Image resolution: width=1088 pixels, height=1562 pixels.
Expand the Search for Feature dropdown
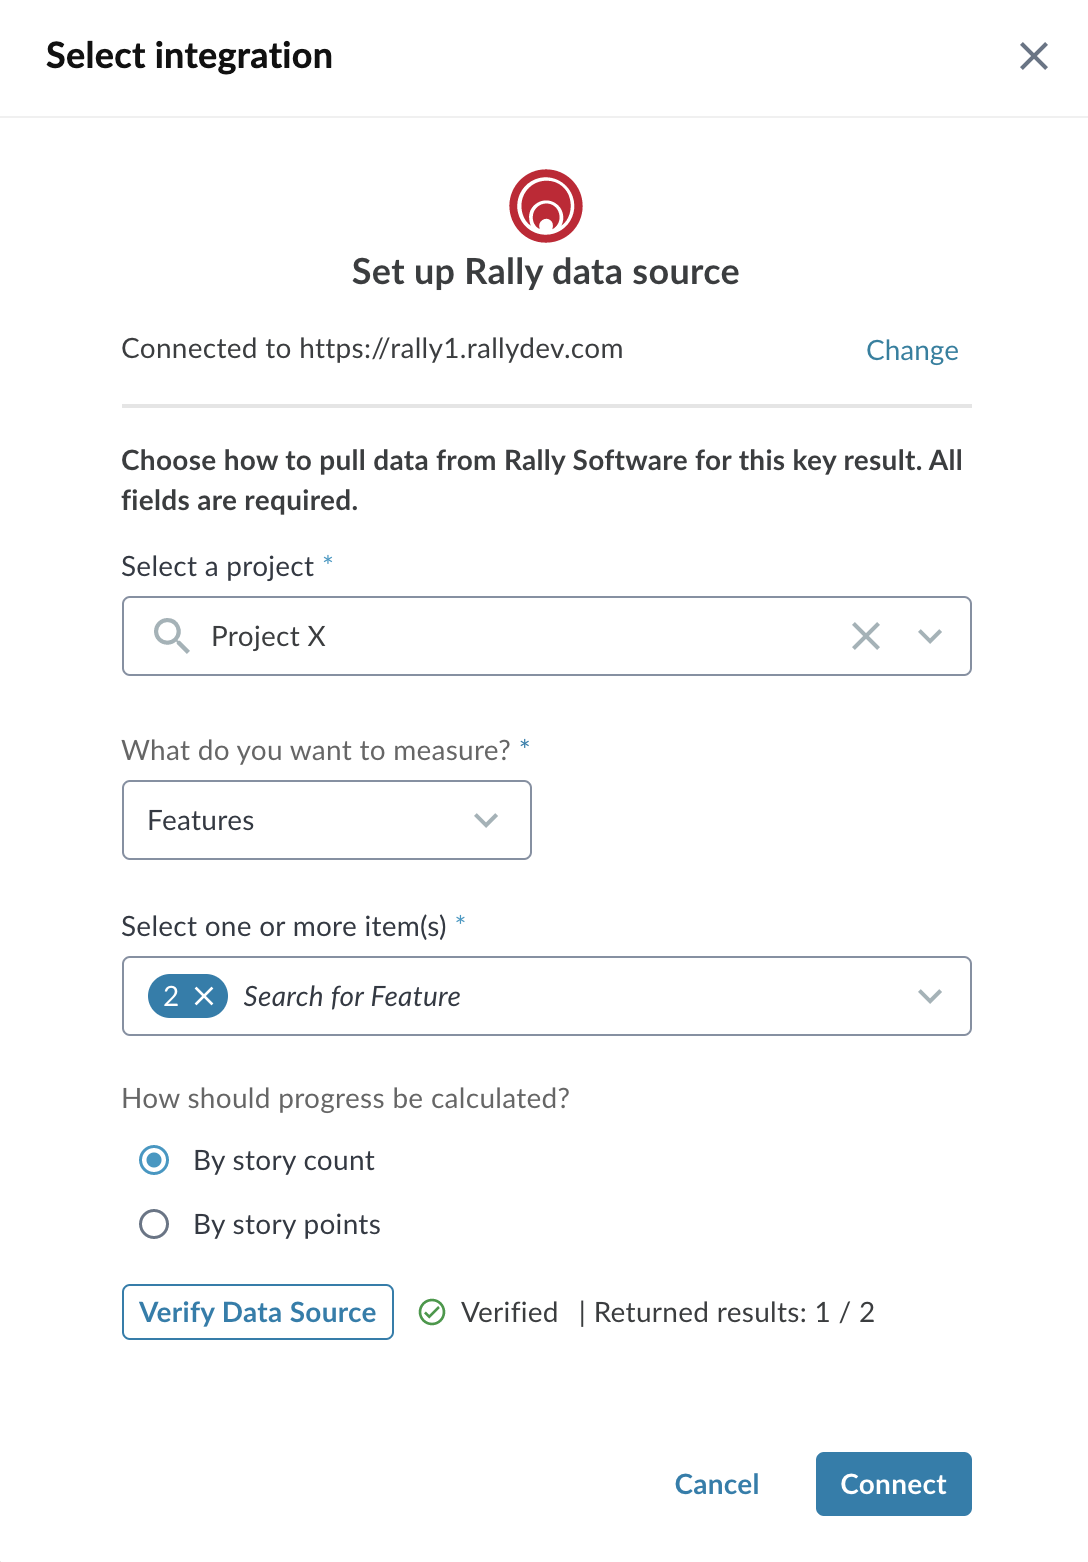coord(930,996)
